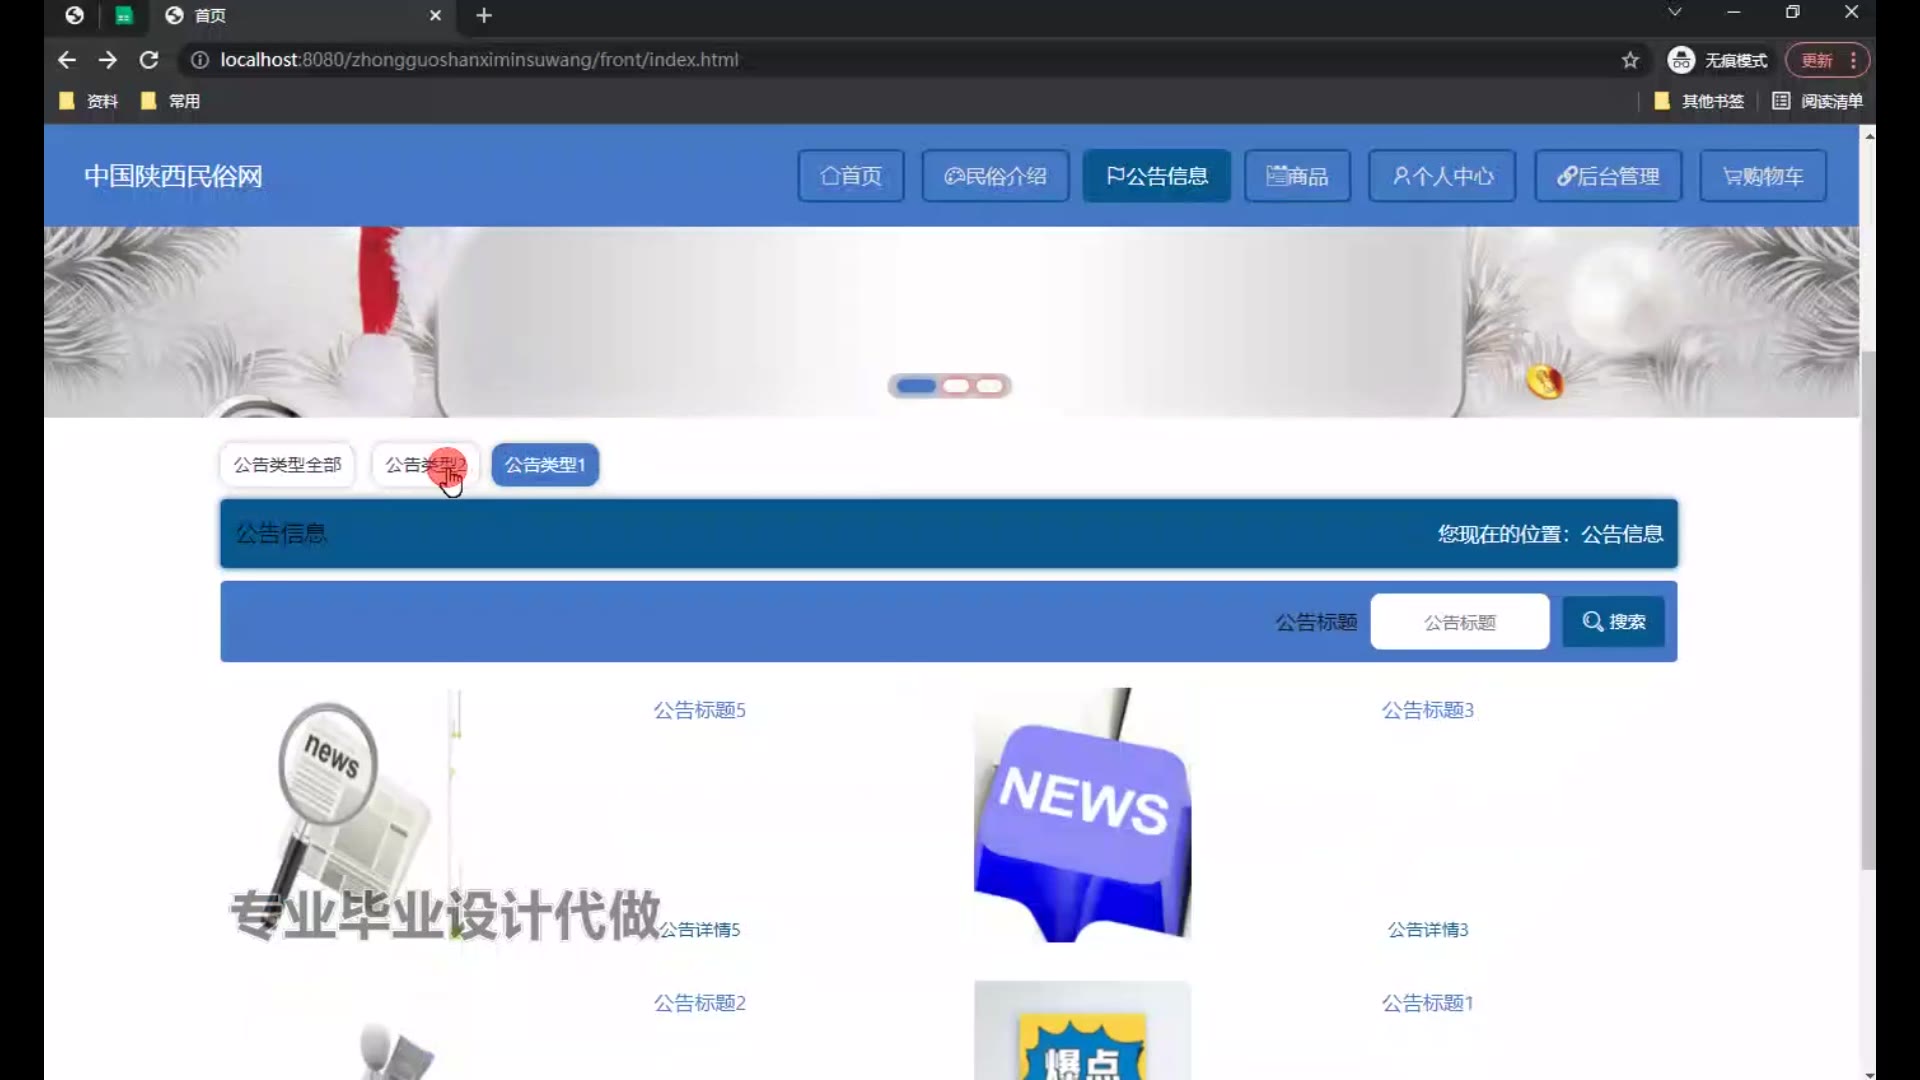Viewport: 1920px width, 1080px height.
Task: Open announcement 公告标题2 link
Action: [x=699, y=1003]
